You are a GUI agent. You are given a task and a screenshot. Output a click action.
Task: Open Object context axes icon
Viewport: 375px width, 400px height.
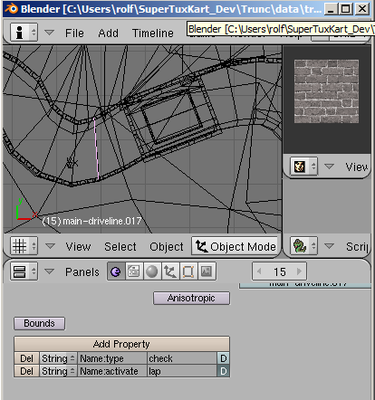(x=170, y=272)
